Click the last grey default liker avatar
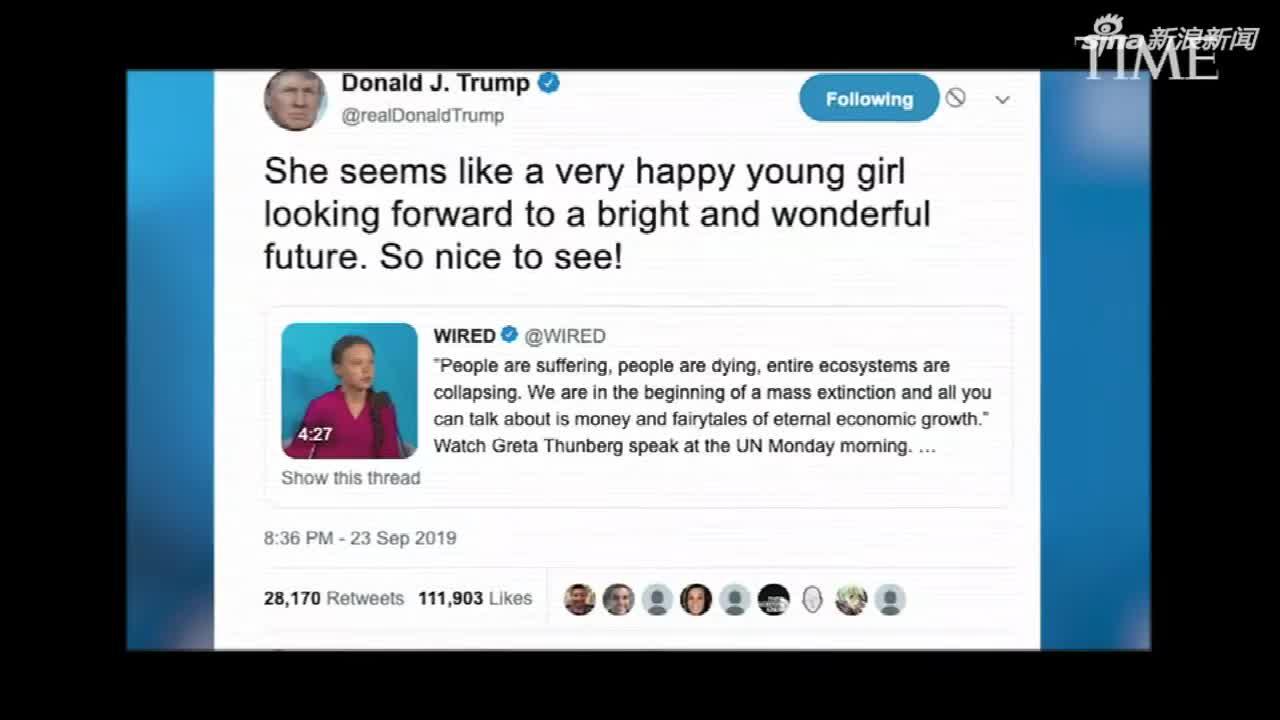The width and height of the screenshot is (1280, 720). coord(890,599)
